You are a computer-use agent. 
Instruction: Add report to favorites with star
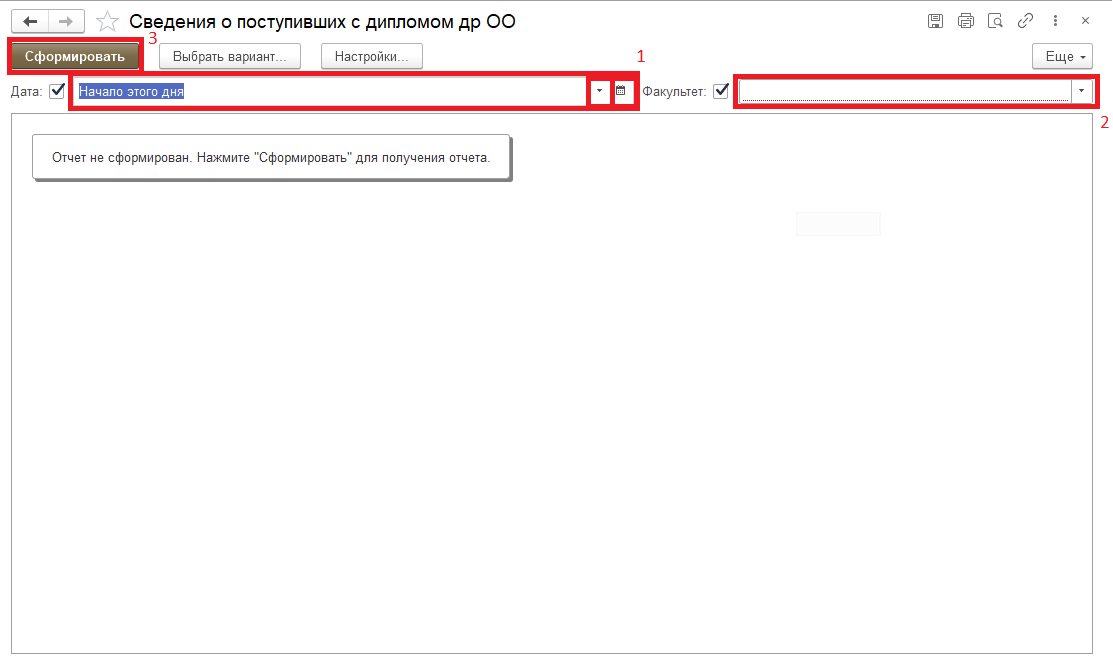point(109,21)
